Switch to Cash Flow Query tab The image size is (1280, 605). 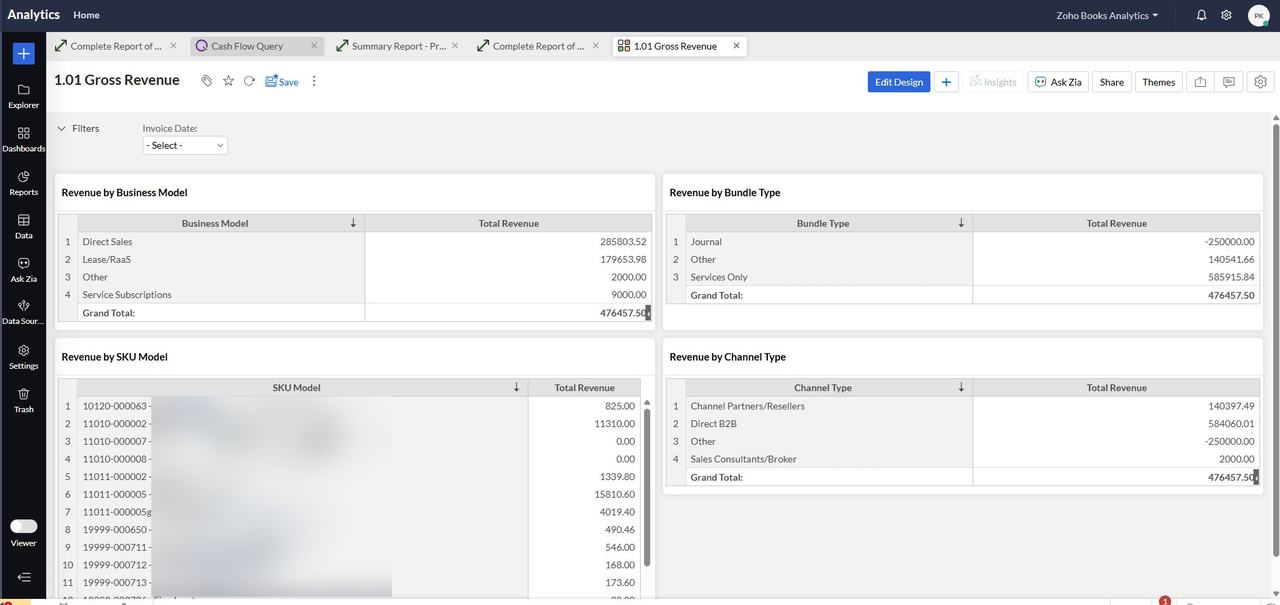[x=257, y=46]
